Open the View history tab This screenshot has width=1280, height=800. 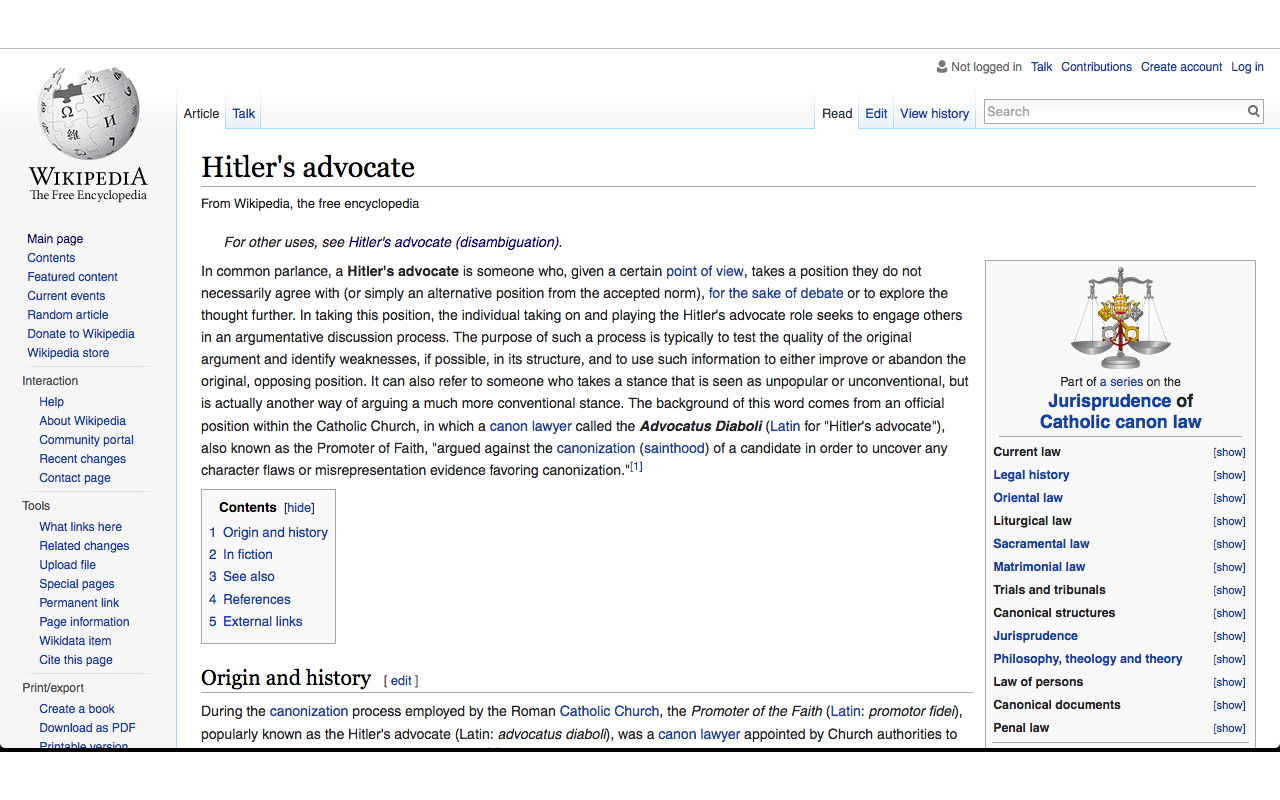[x=934, y=113]
